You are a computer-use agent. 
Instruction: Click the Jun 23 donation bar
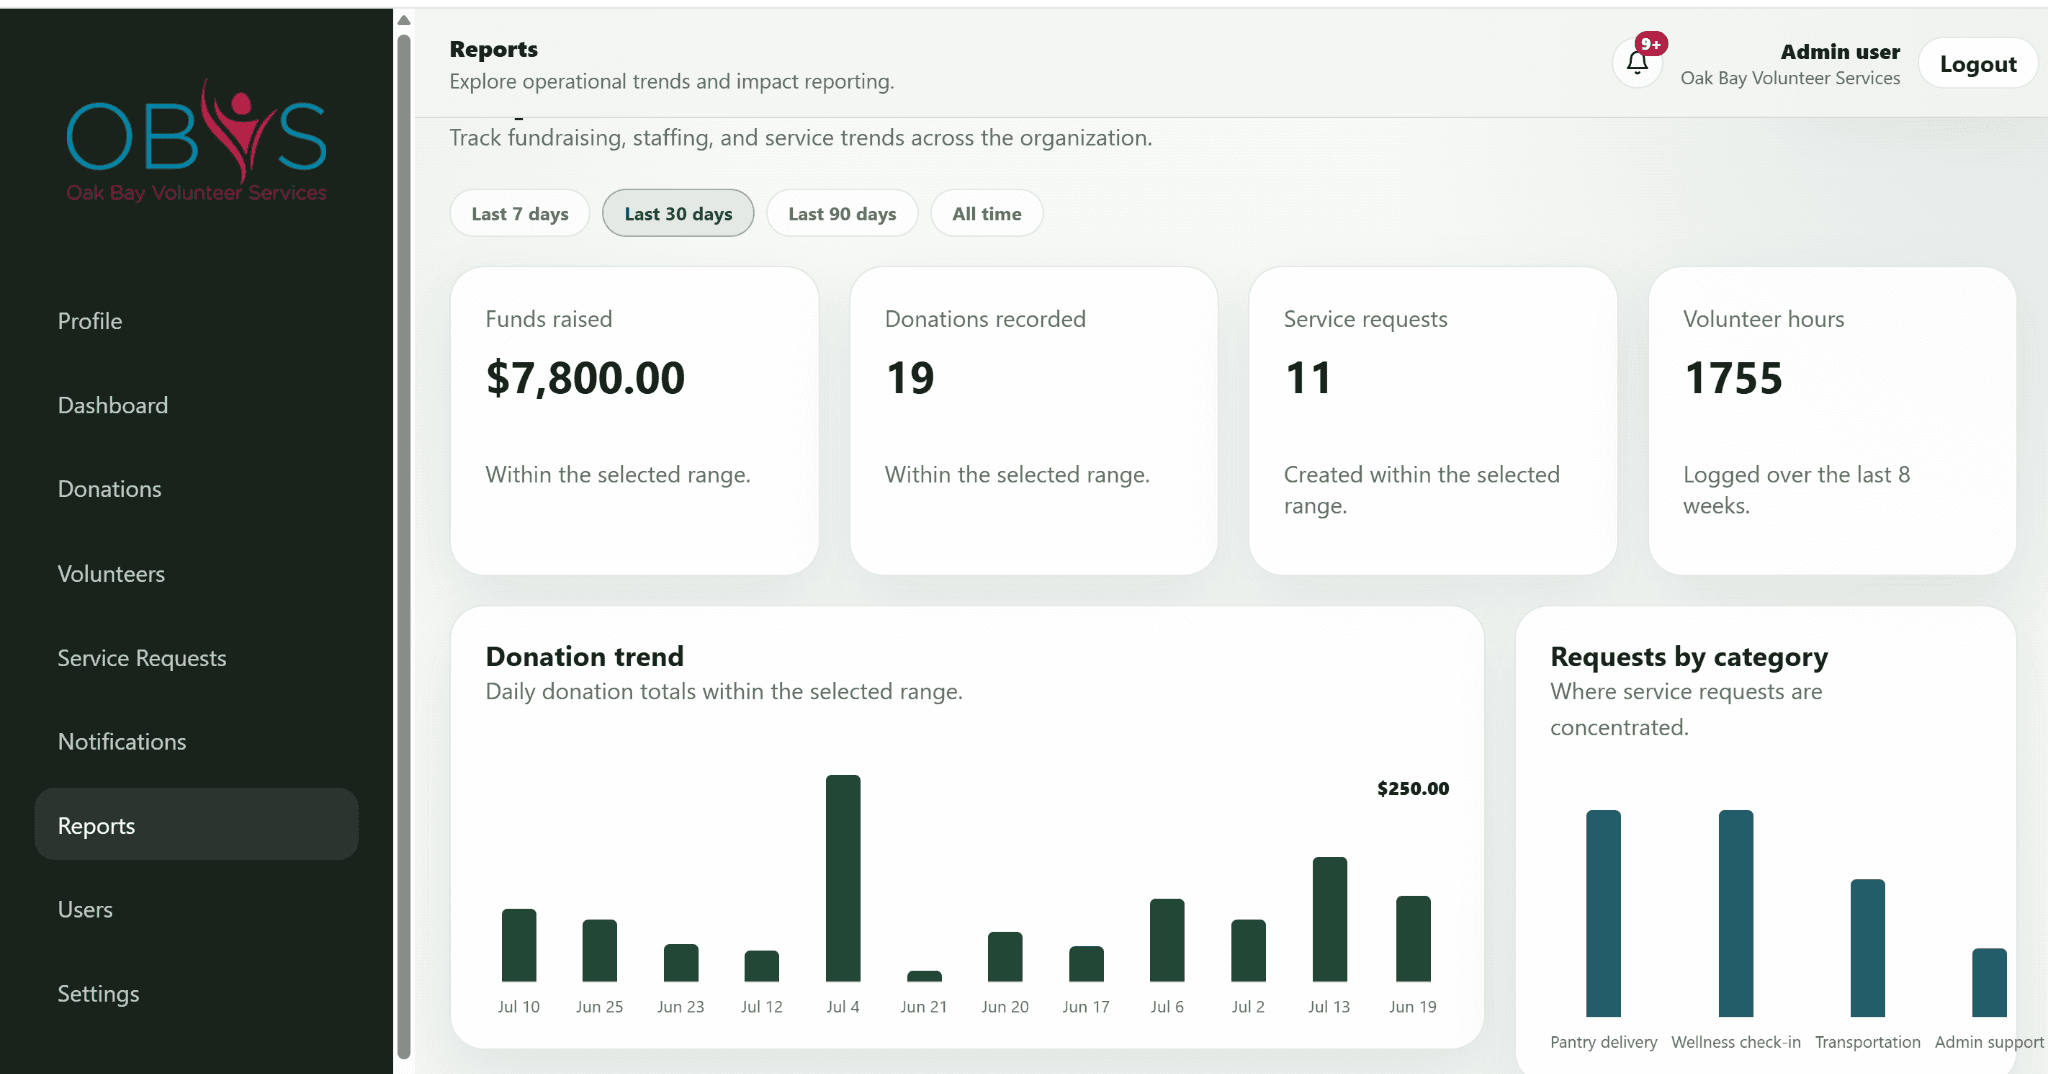click(x=681, y=963)
